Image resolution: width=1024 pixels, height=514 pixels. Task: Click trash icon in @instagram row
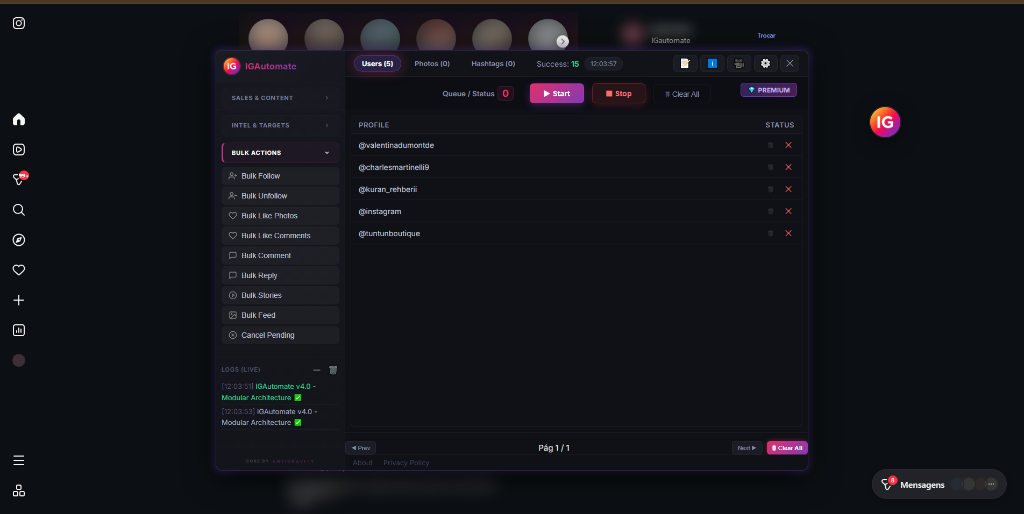tap(771, 212)
